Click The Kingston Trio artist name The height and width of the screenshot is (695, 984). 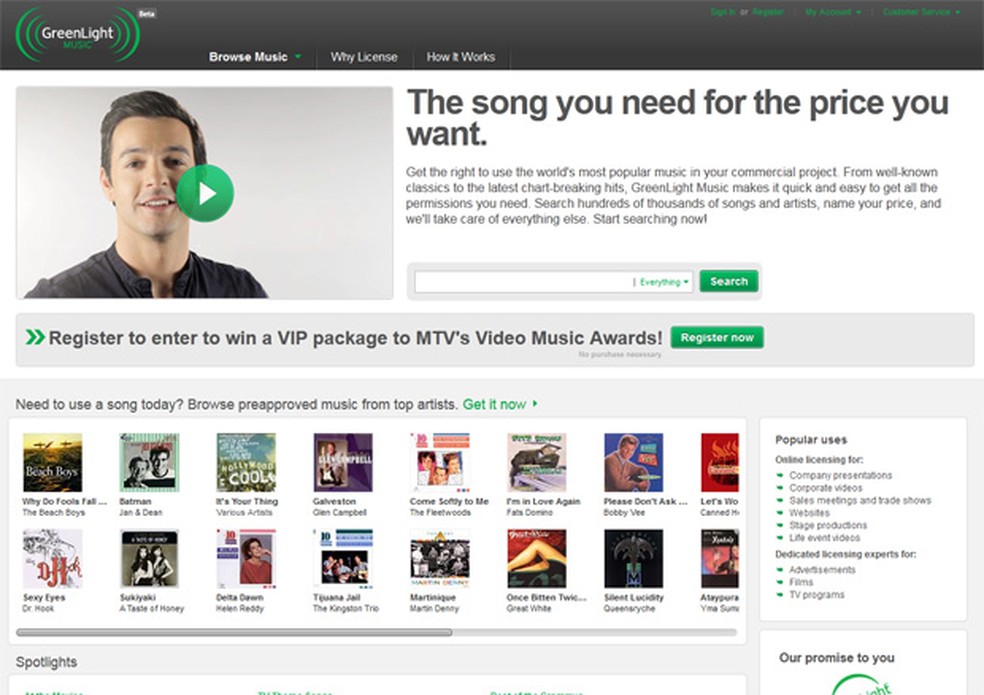[346, 608]
